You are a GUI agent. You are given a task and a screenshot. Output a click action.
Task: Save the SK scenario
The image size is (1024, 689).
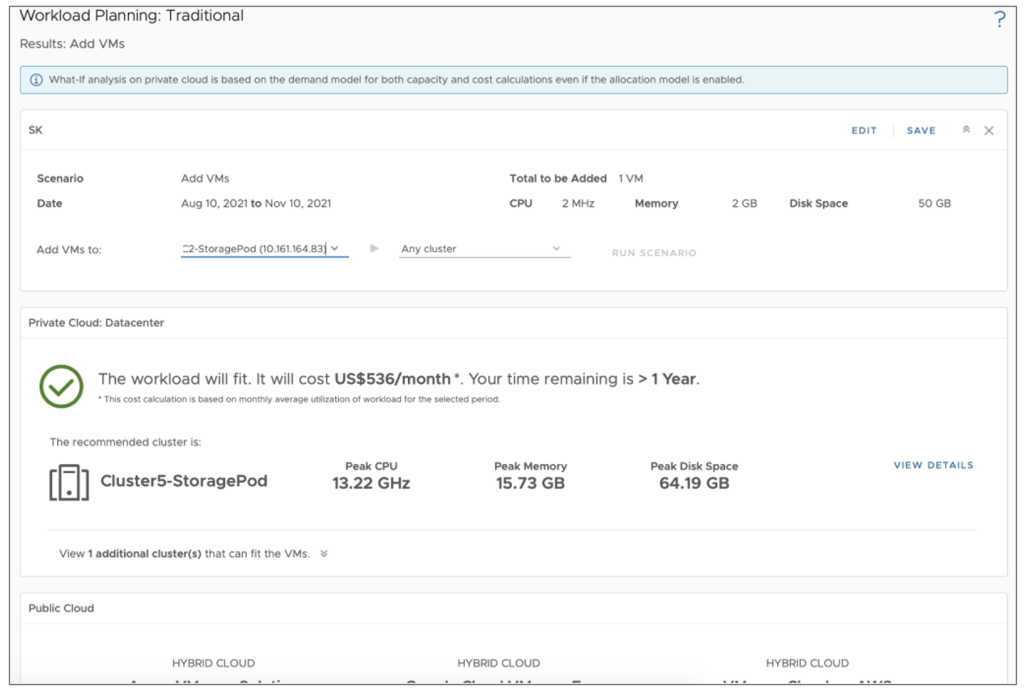coord(921,131)
